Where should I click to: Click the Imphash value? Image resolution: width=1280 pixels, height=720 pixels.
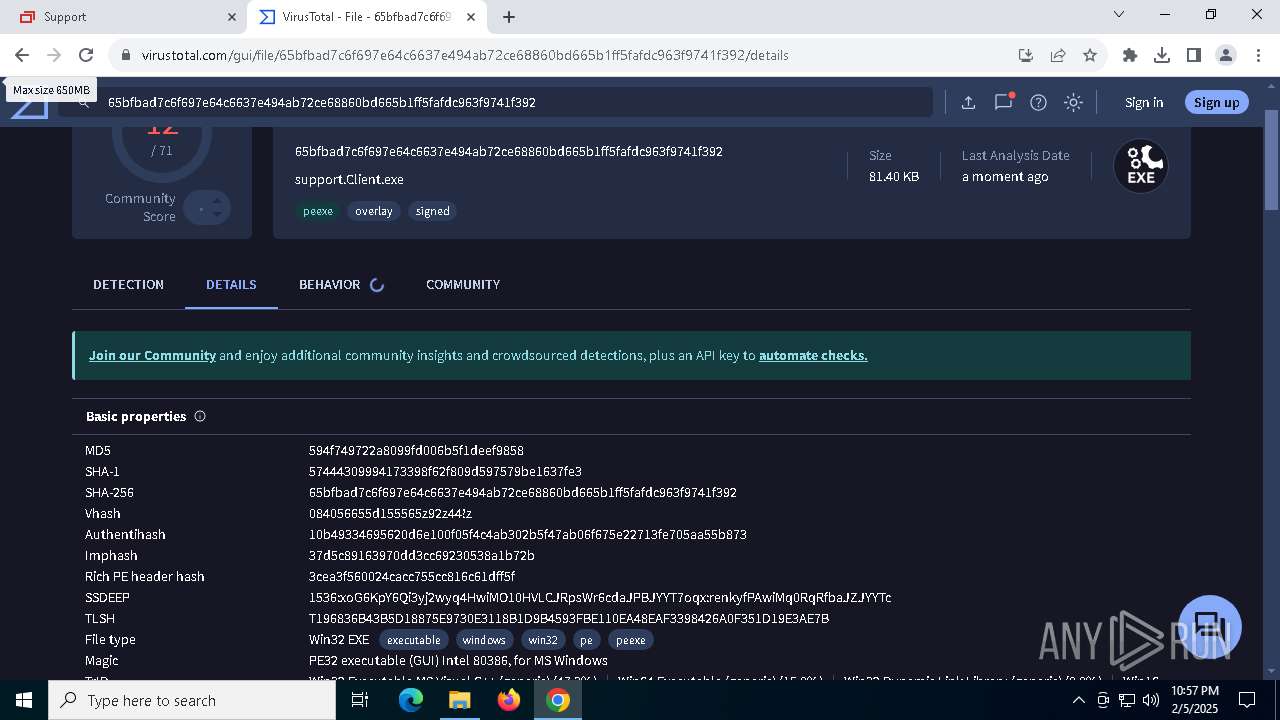tap(421, 556)
